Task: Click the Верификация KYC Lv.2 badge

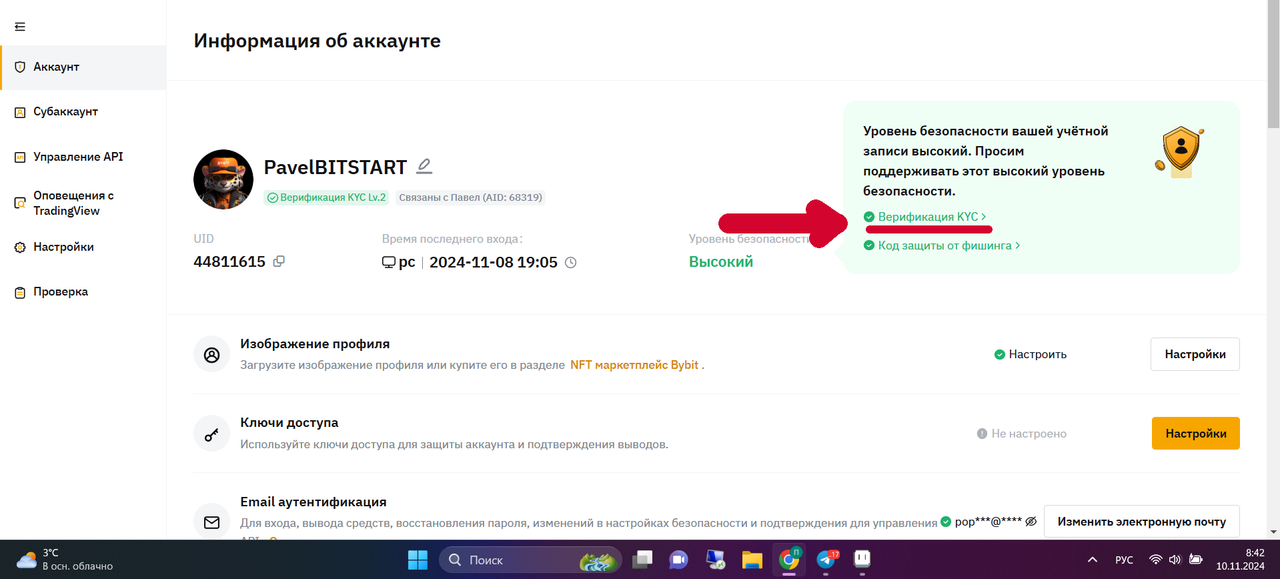Action: pyautogui.click(x=326, y=198)
